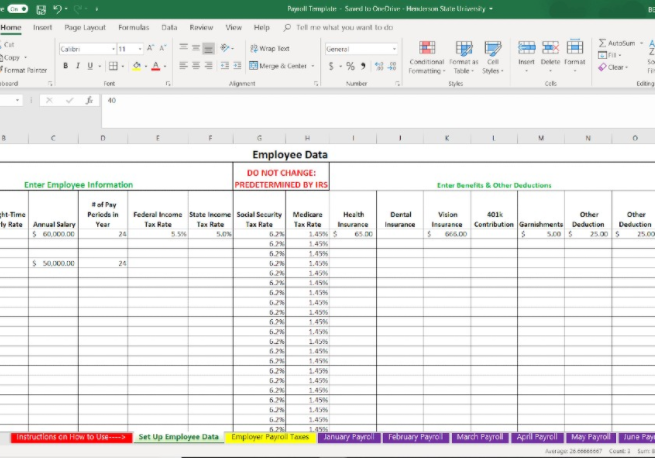Image resolution: width=655 pixels, height=458 pixels.
Task: Open font size 11 dropdown
Action: coord(140,49)
